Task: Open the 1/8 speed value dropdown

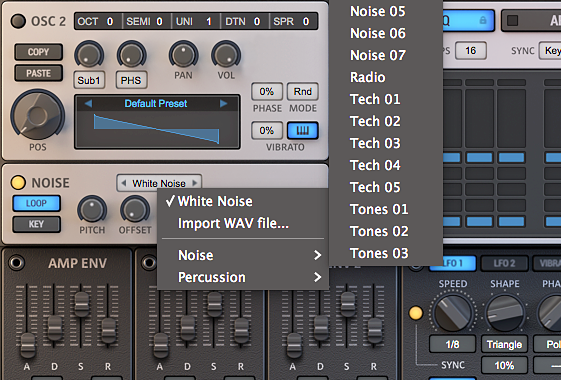Action: [x=452, y=344]
